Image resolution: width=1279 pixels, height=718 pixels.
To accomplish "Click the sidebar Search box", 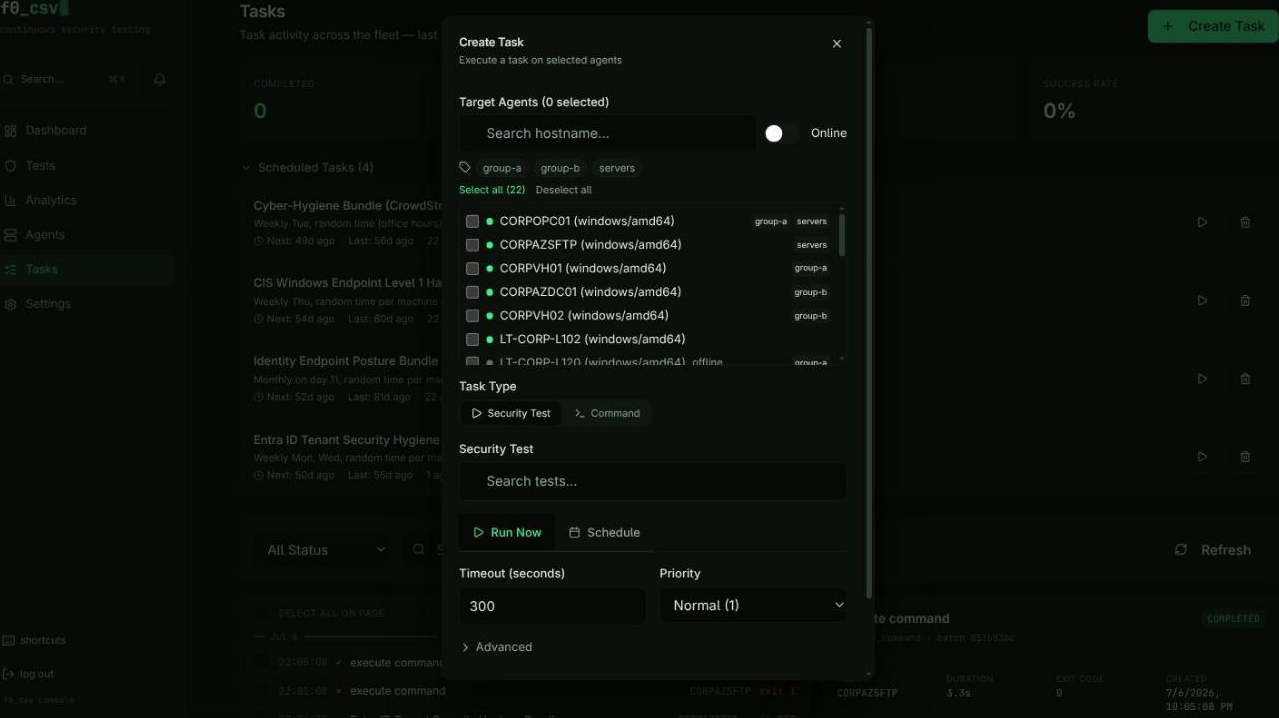I will pos(68,79).
